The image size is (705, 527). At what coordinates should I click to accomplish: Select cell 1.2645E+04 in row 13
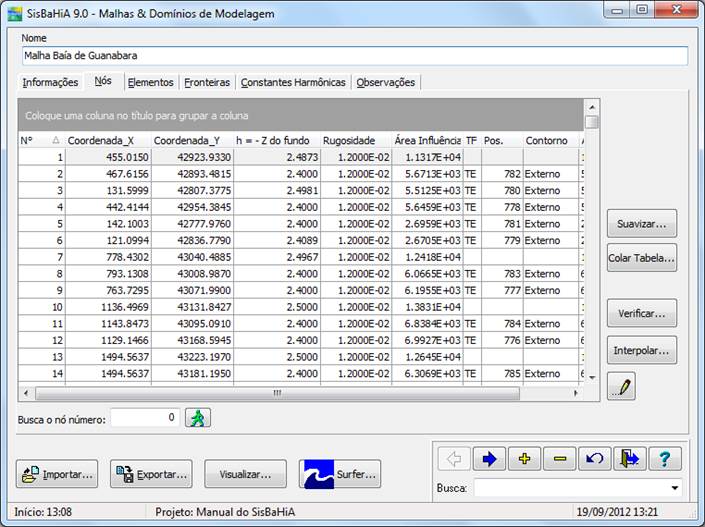click(427, 357)
